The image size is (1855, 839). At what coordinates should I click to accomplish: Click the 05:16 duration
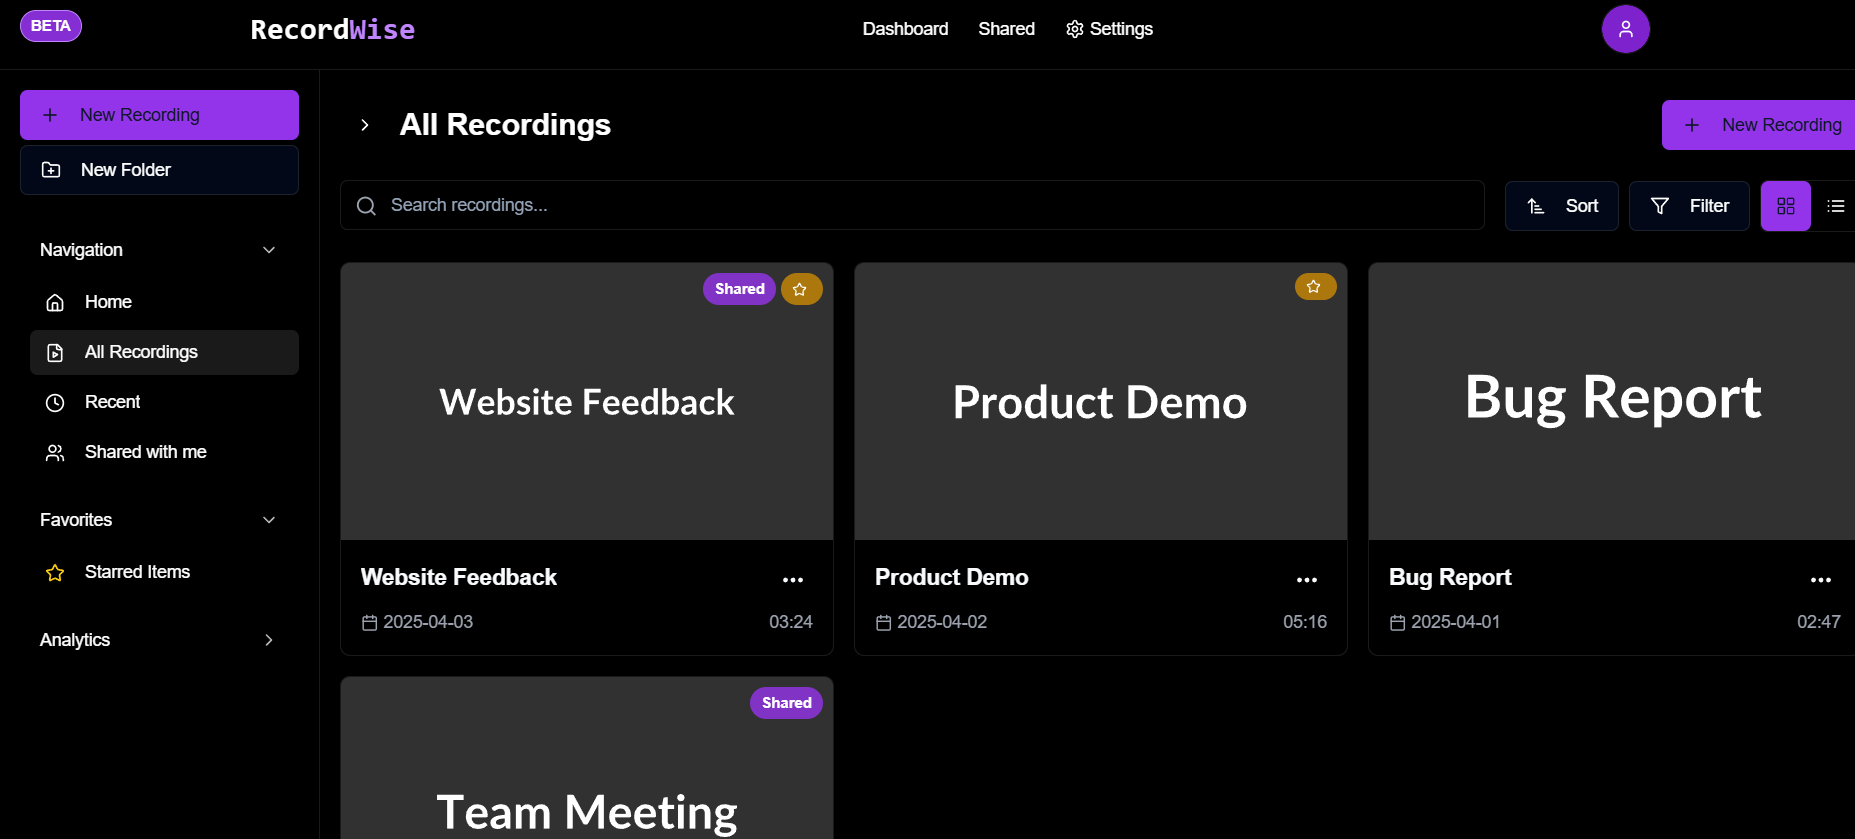coord(1305,622)
